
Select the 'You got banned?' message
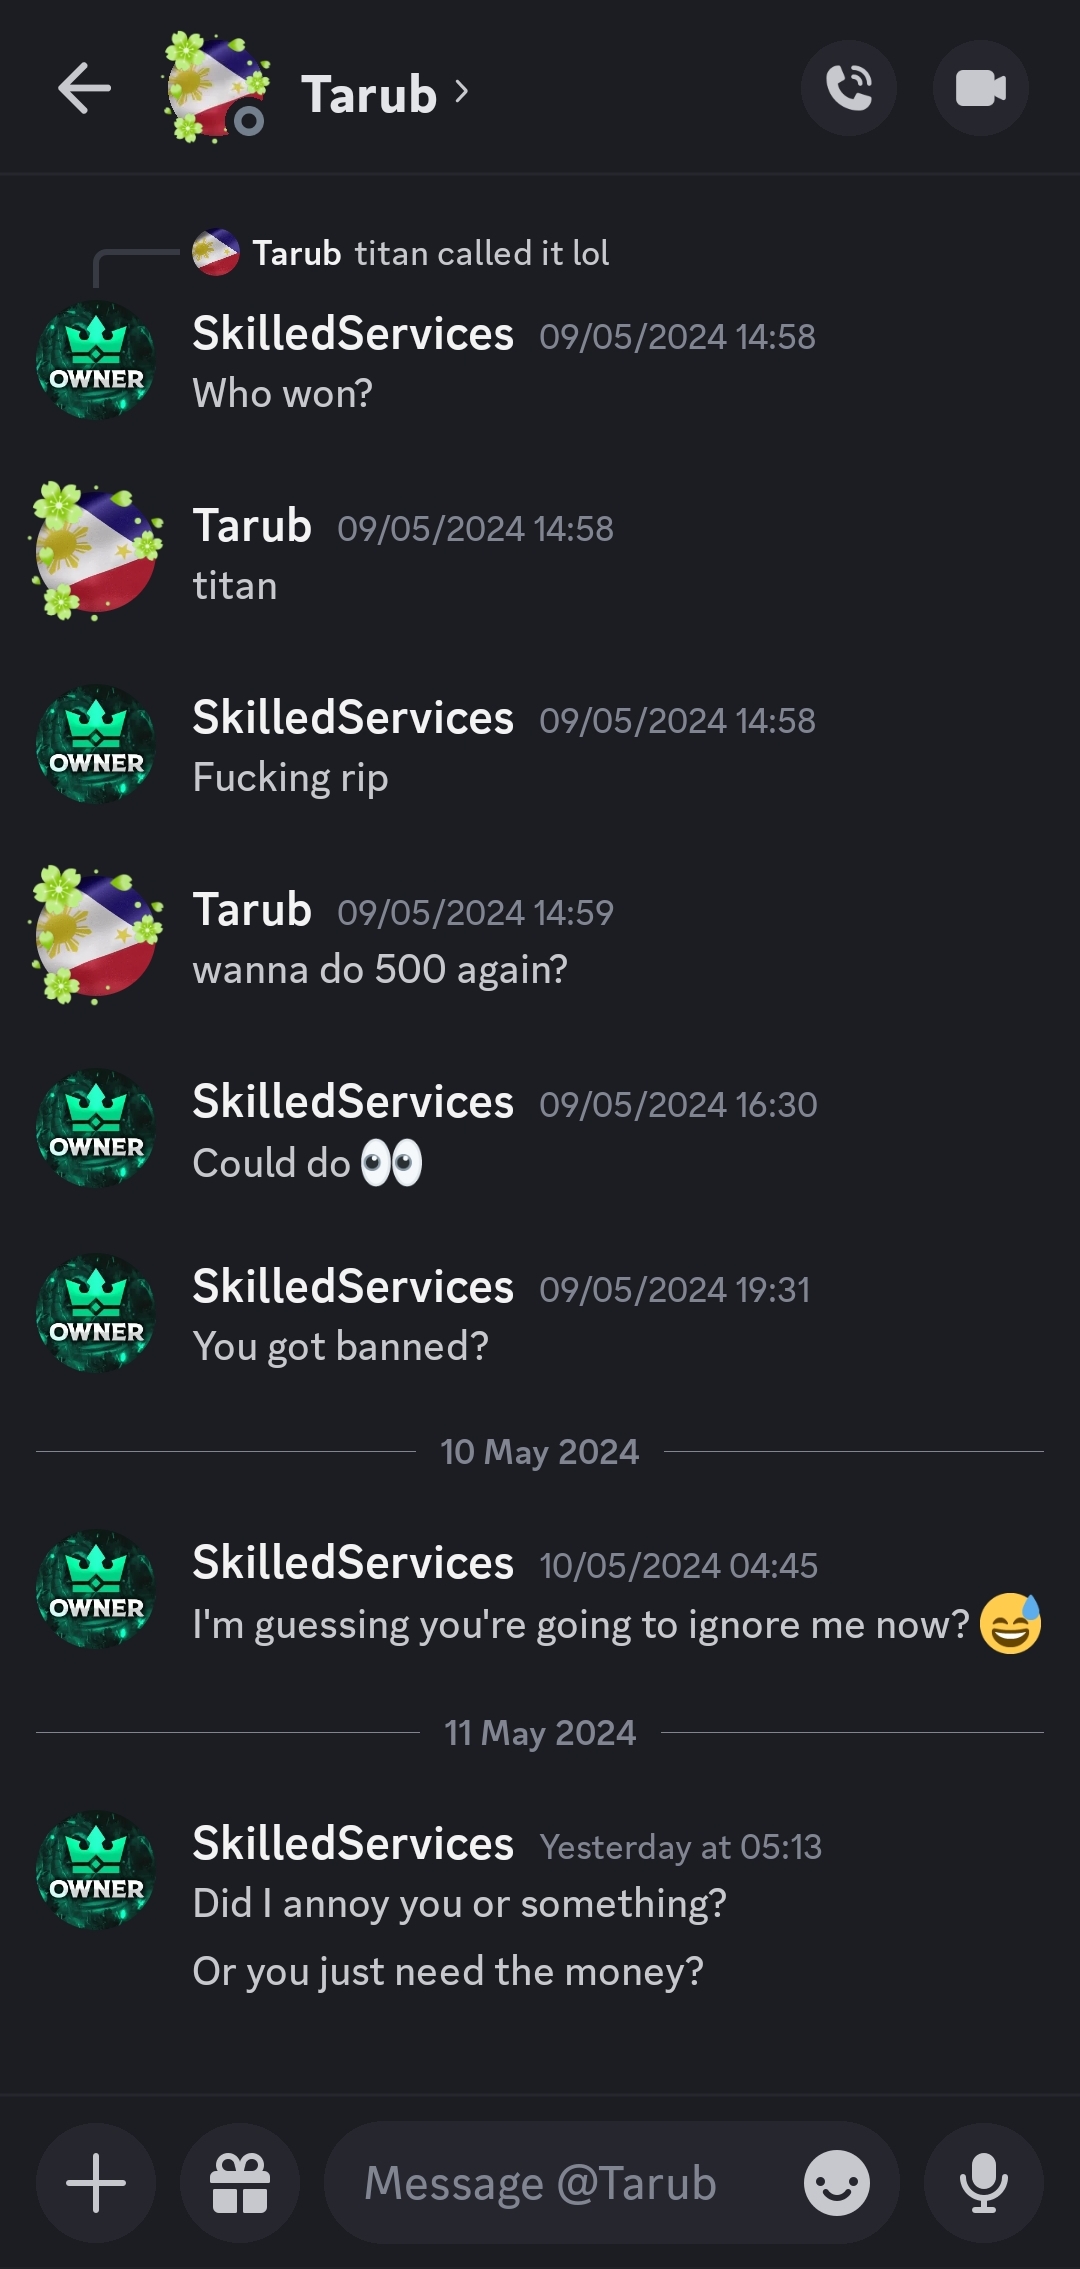[340, 1347]
